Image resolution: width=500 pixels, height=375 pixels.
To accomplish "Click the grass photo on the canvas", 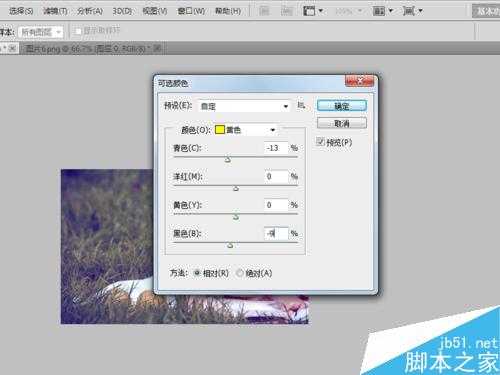I will click(107, 246).
